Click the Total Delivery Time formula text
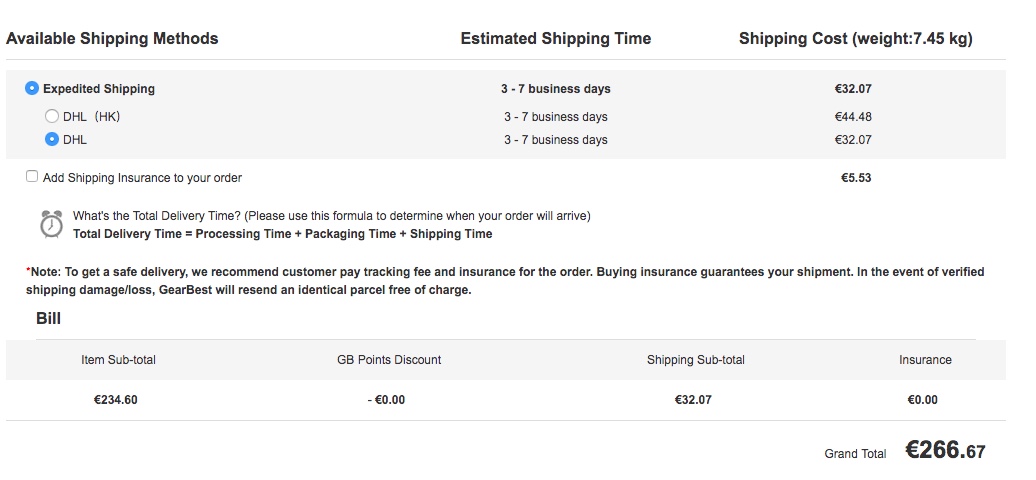 (x=282, y=233)
